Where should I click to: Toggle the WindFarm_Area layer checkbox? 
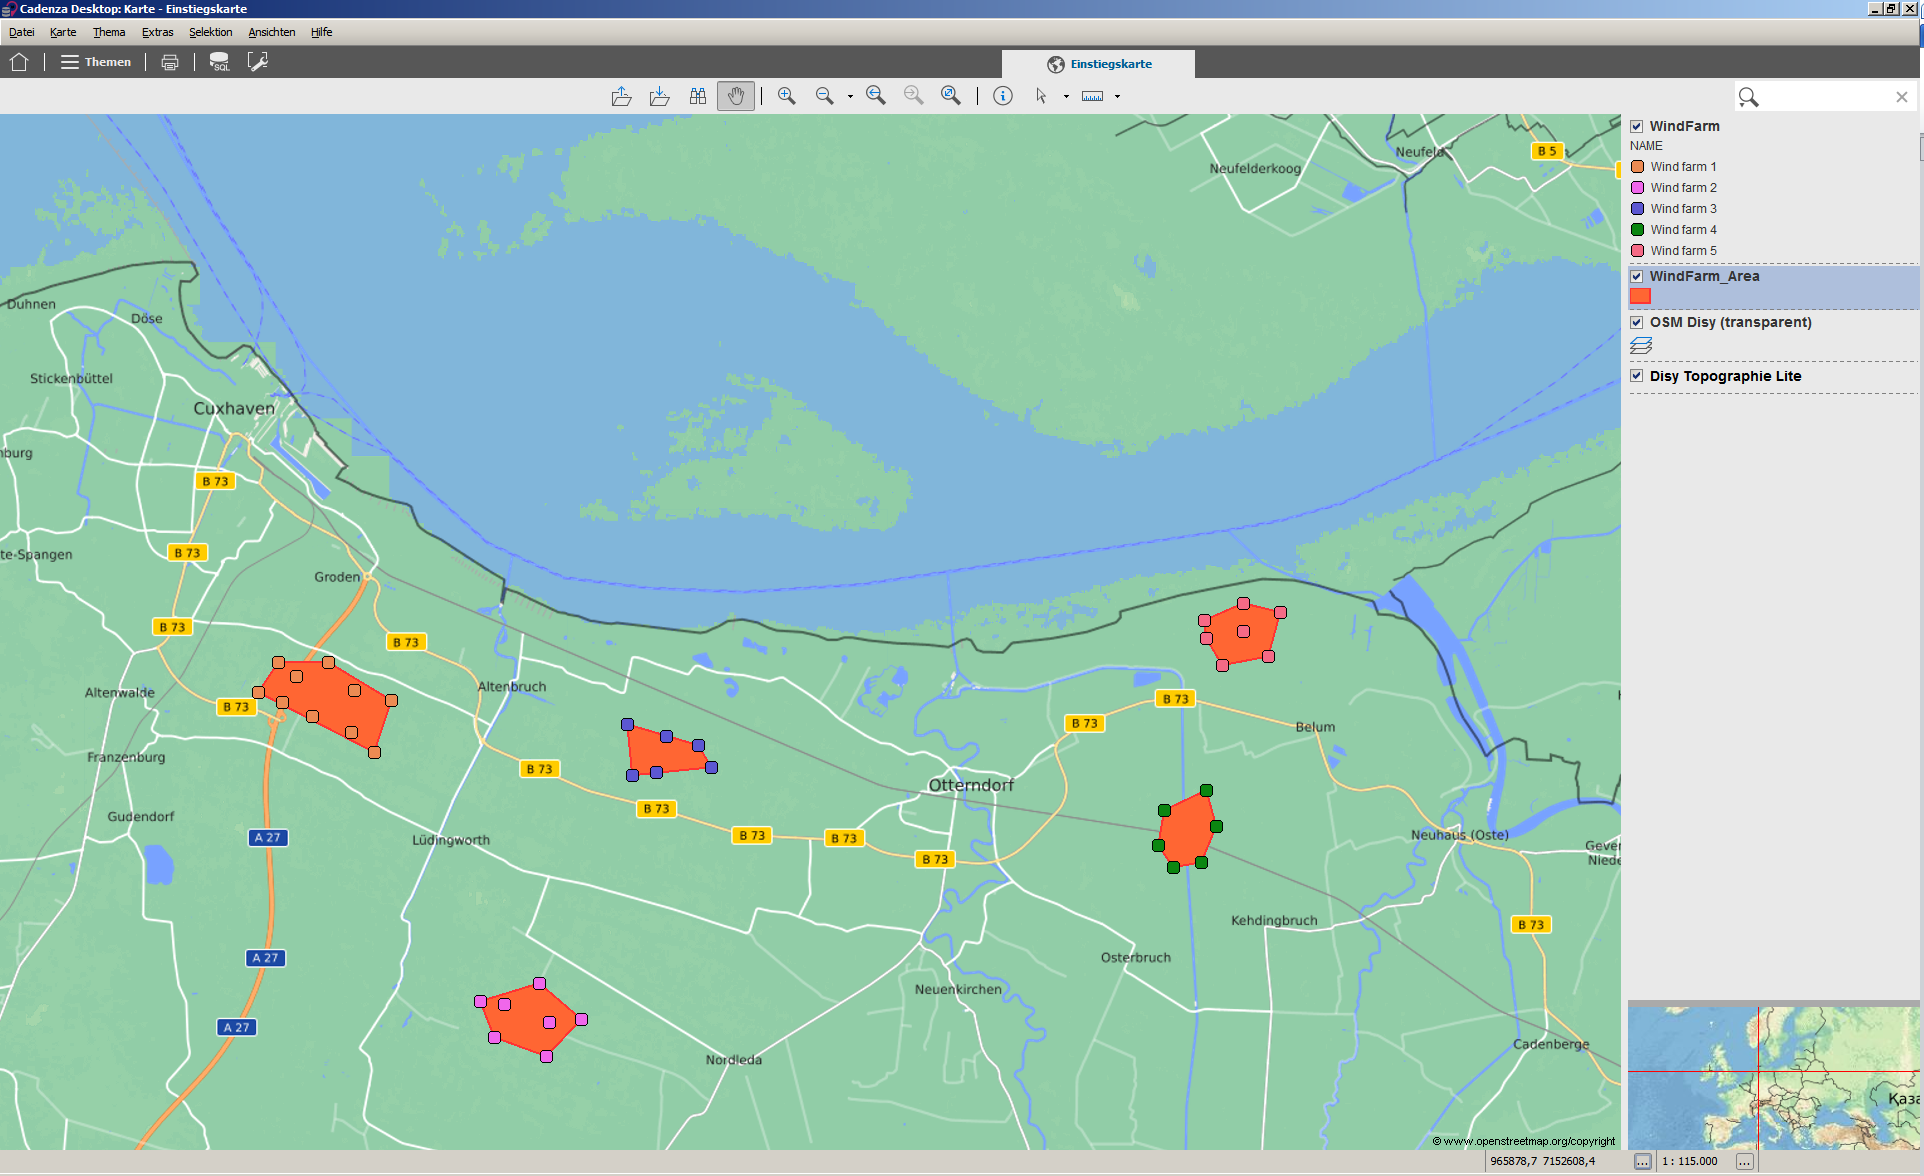tap(1637, 276)
